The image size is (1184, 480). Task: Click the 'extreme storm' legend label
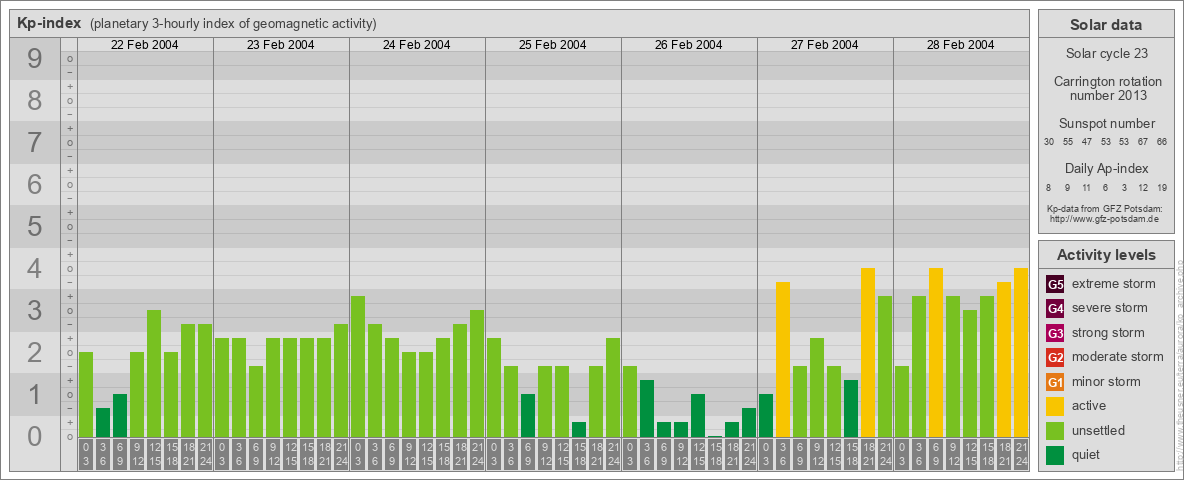coord(1114,285)
